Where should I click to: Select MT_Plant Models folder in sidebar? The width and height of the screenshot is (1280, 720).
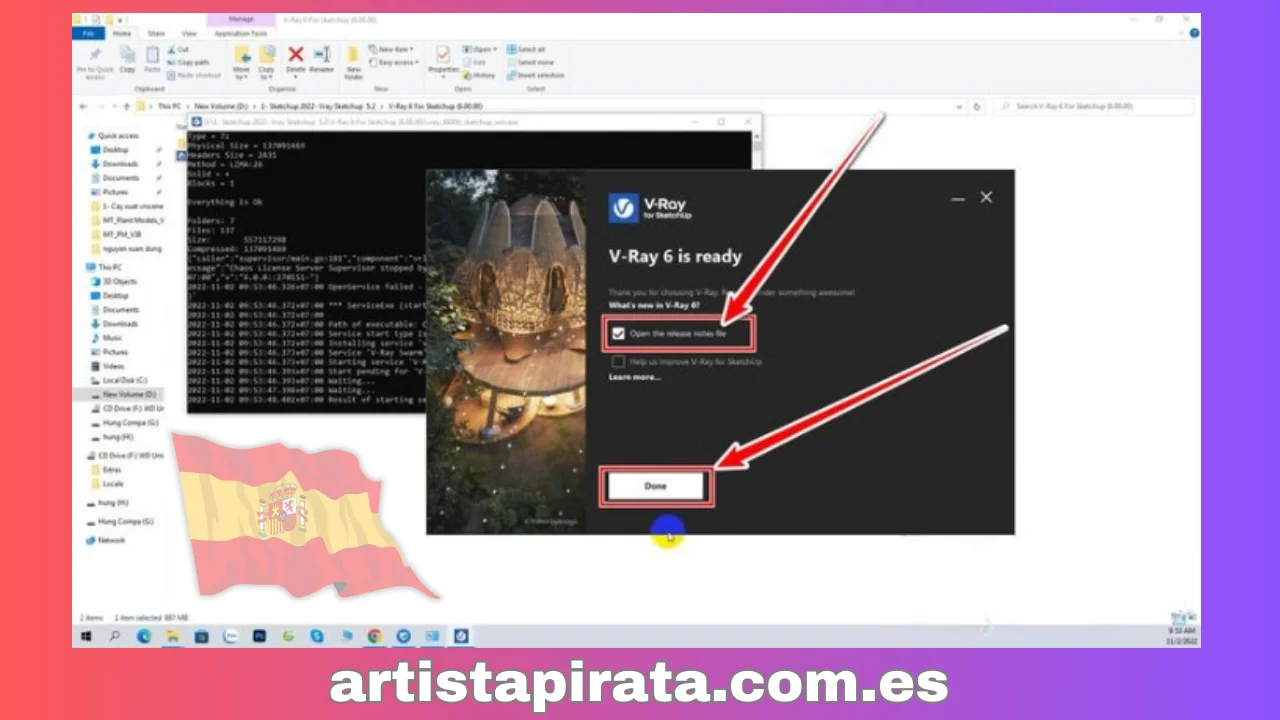click(x=133, y=220)
